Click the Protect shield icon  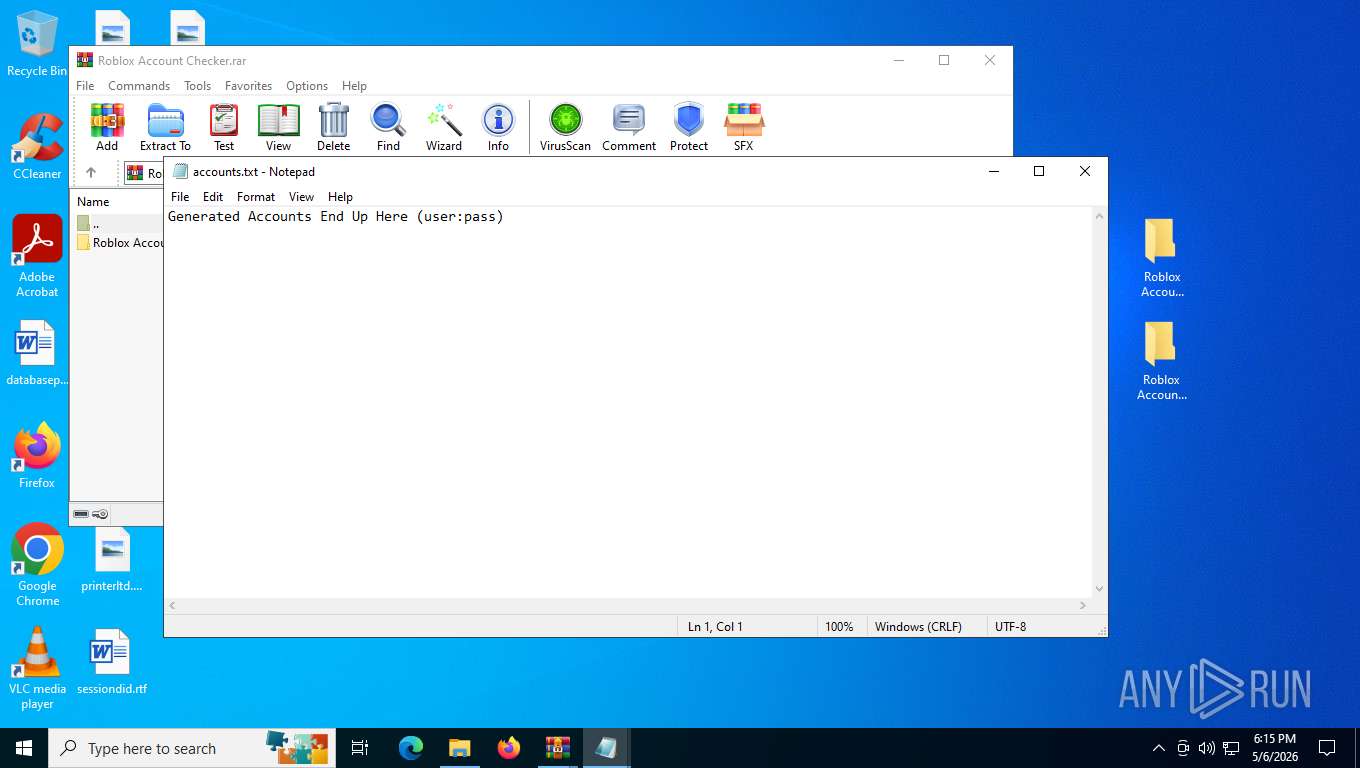(689, 127)
